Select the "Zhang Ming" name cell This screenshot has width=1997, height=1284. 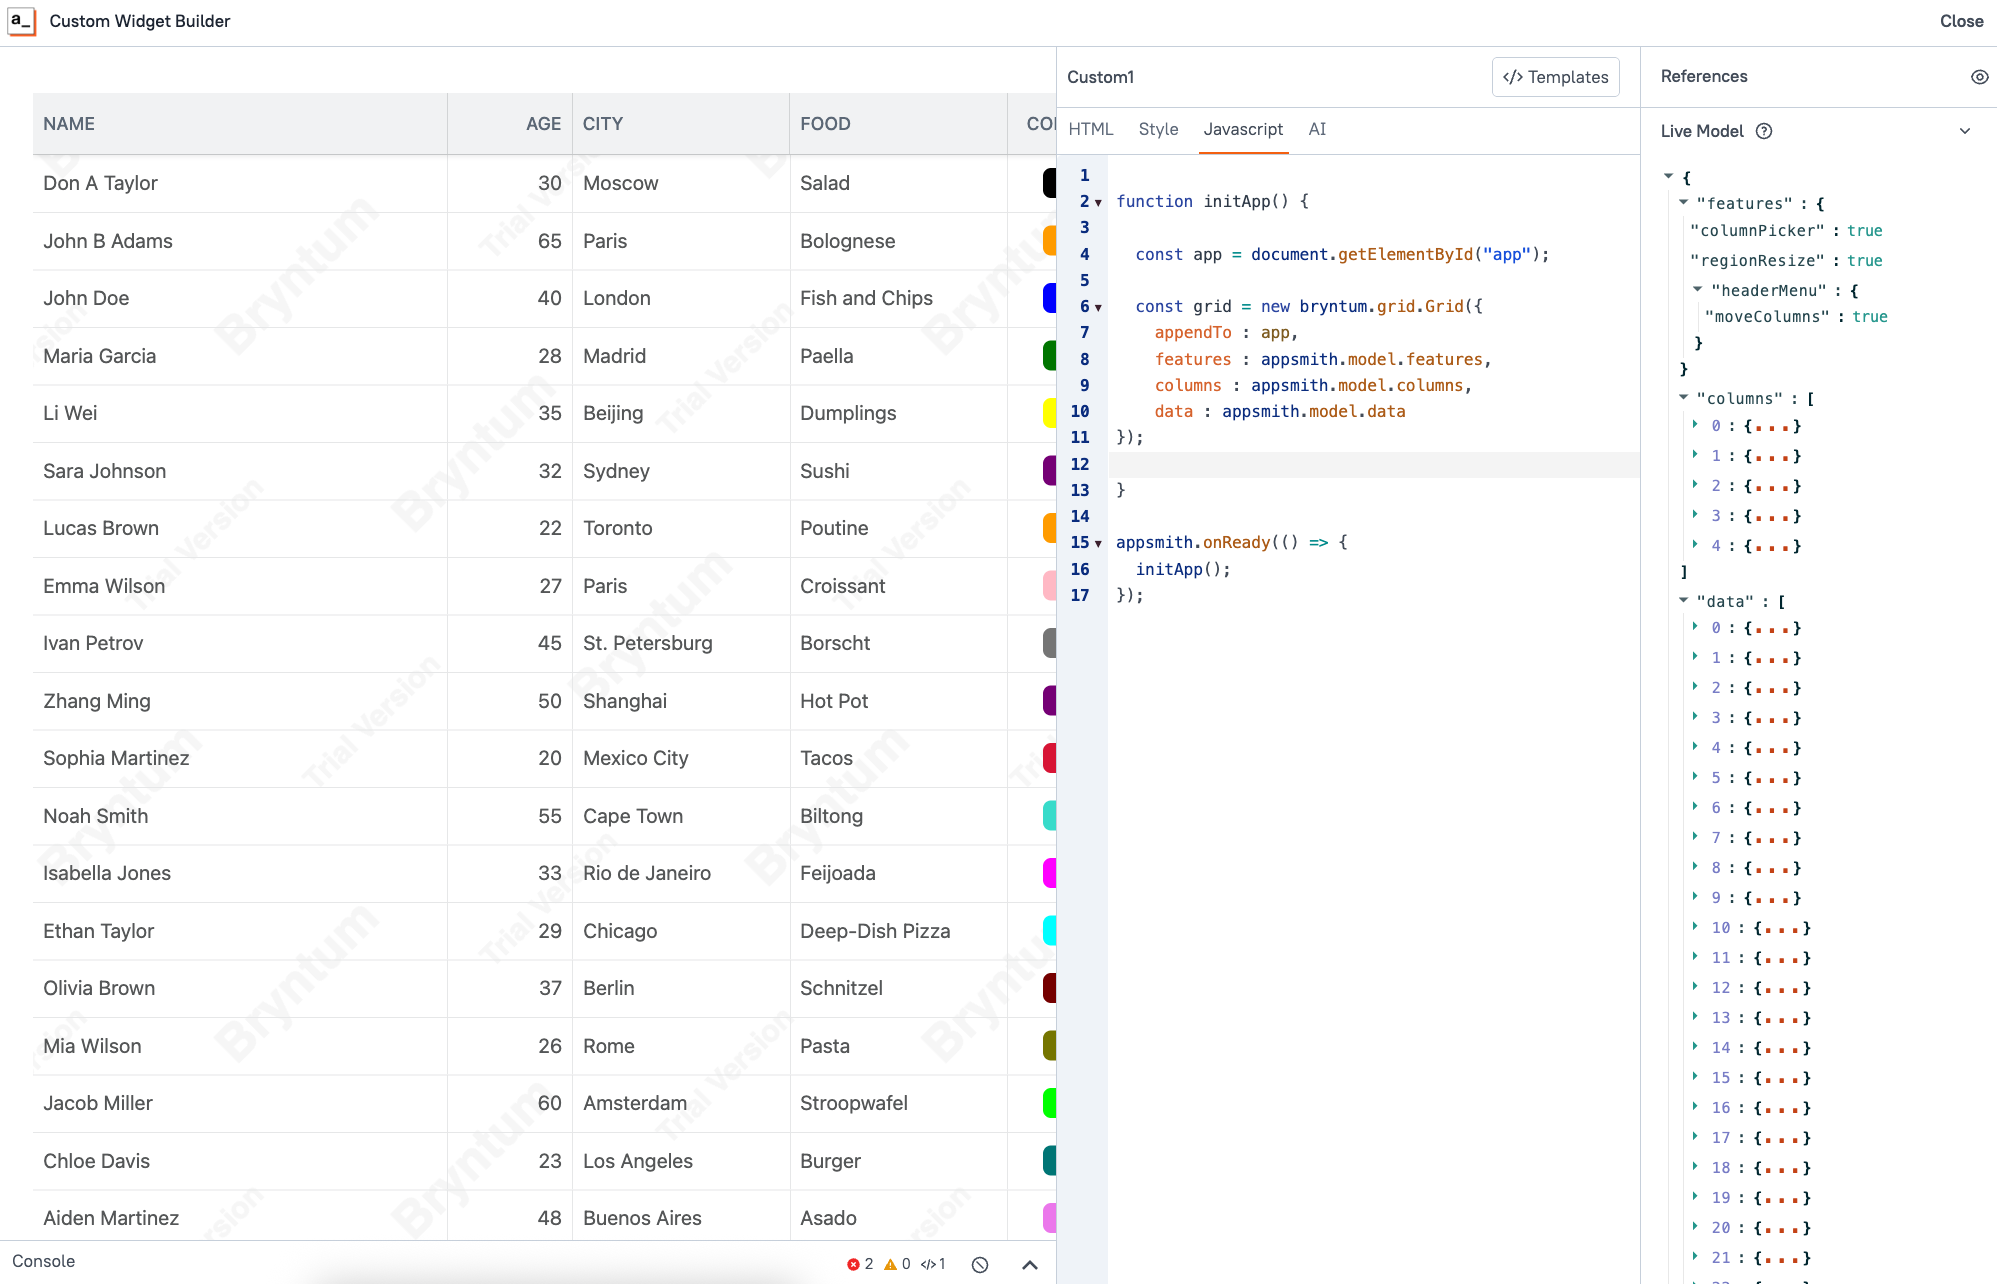(240, 701)
